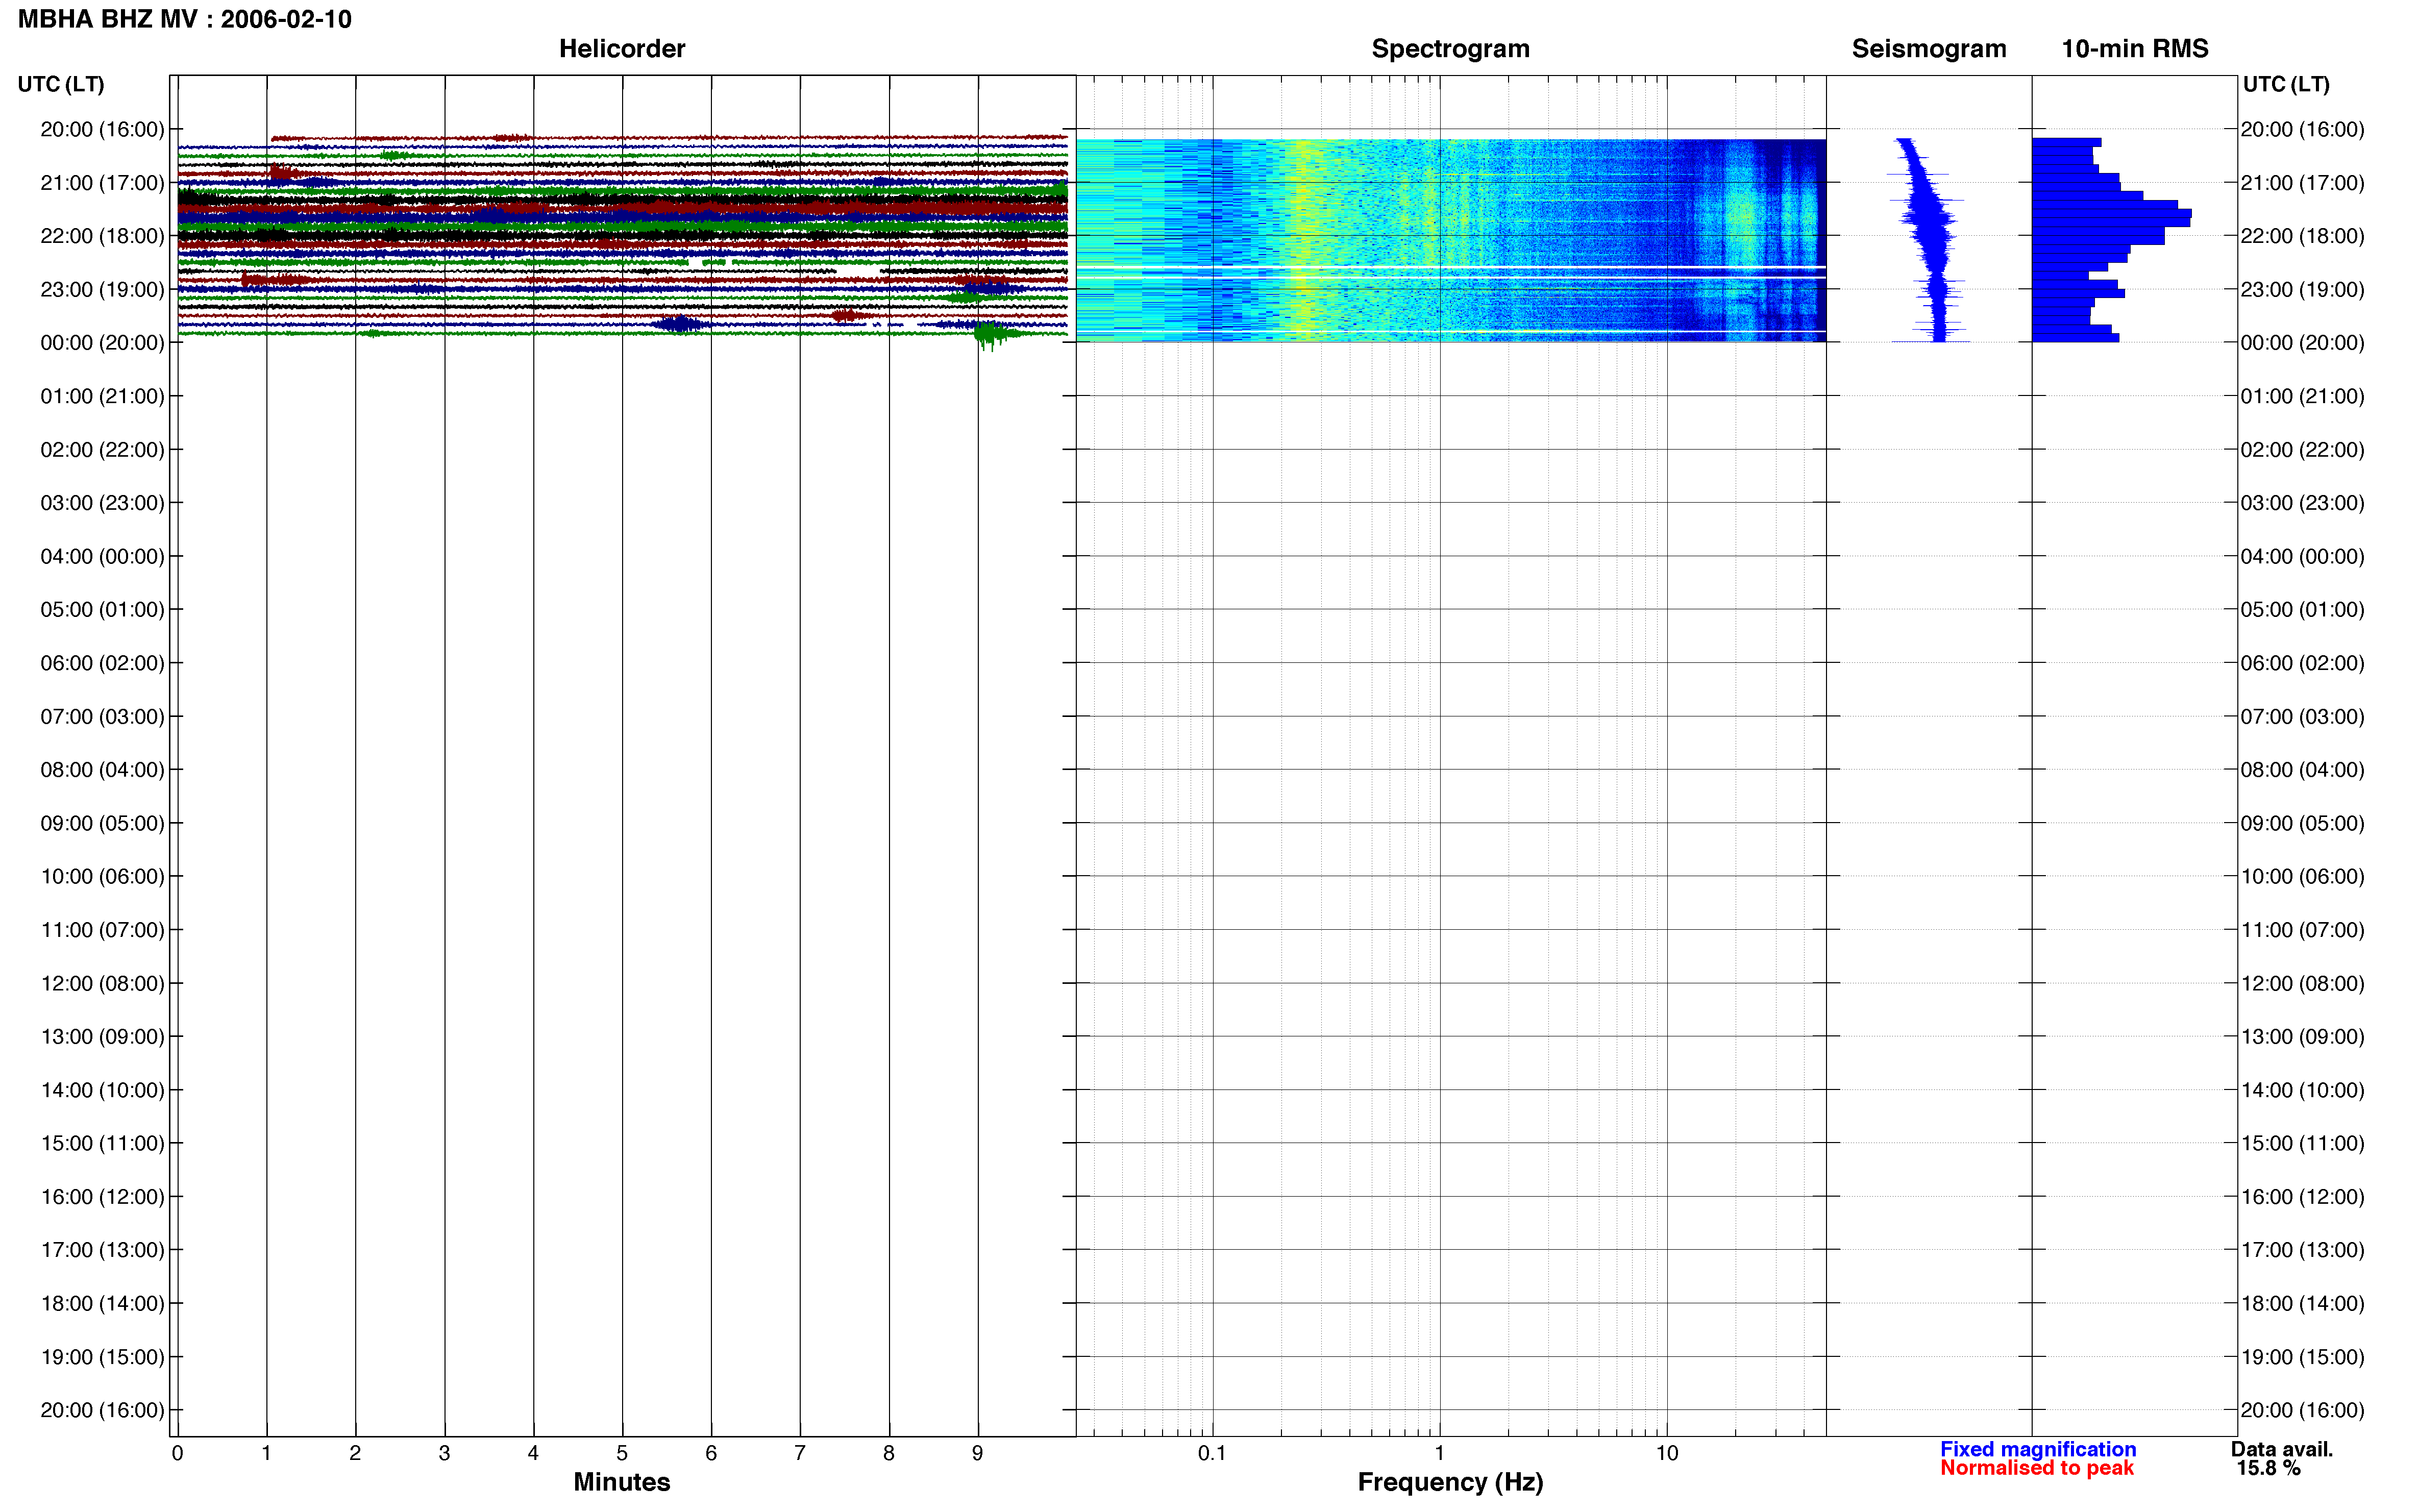
Task: Click '09:00 (05:00)' on the RMS time axis
Action: click(x=2303, y=824)
